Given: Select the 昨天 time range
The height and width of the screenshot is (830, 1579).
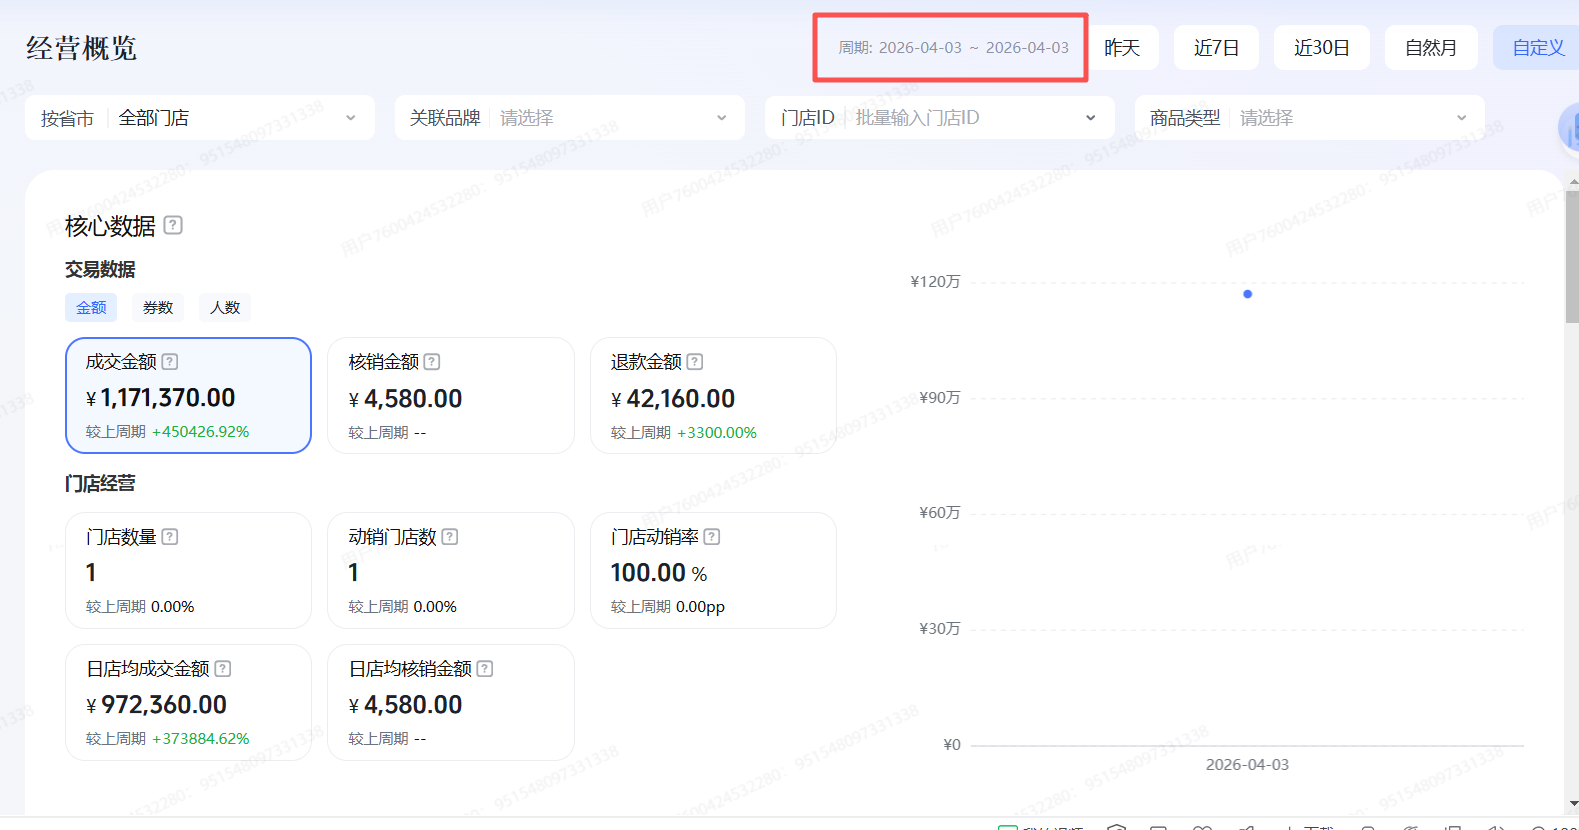Looking at the screenshot, I should click(1122, 48).
